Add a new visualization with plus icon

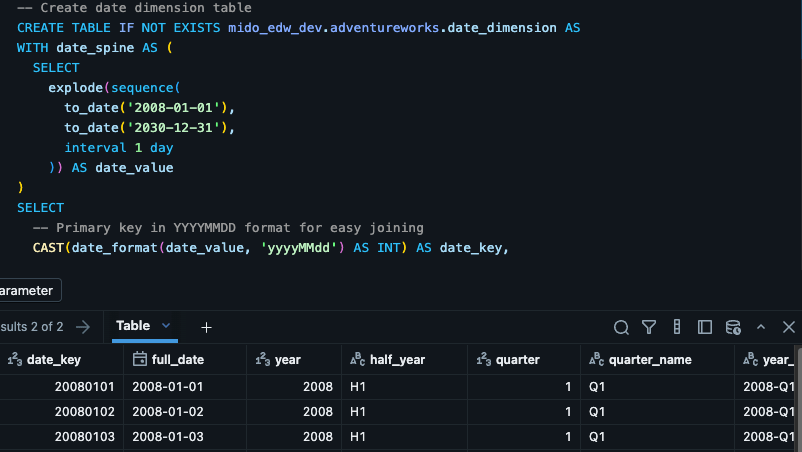[206, 327]
